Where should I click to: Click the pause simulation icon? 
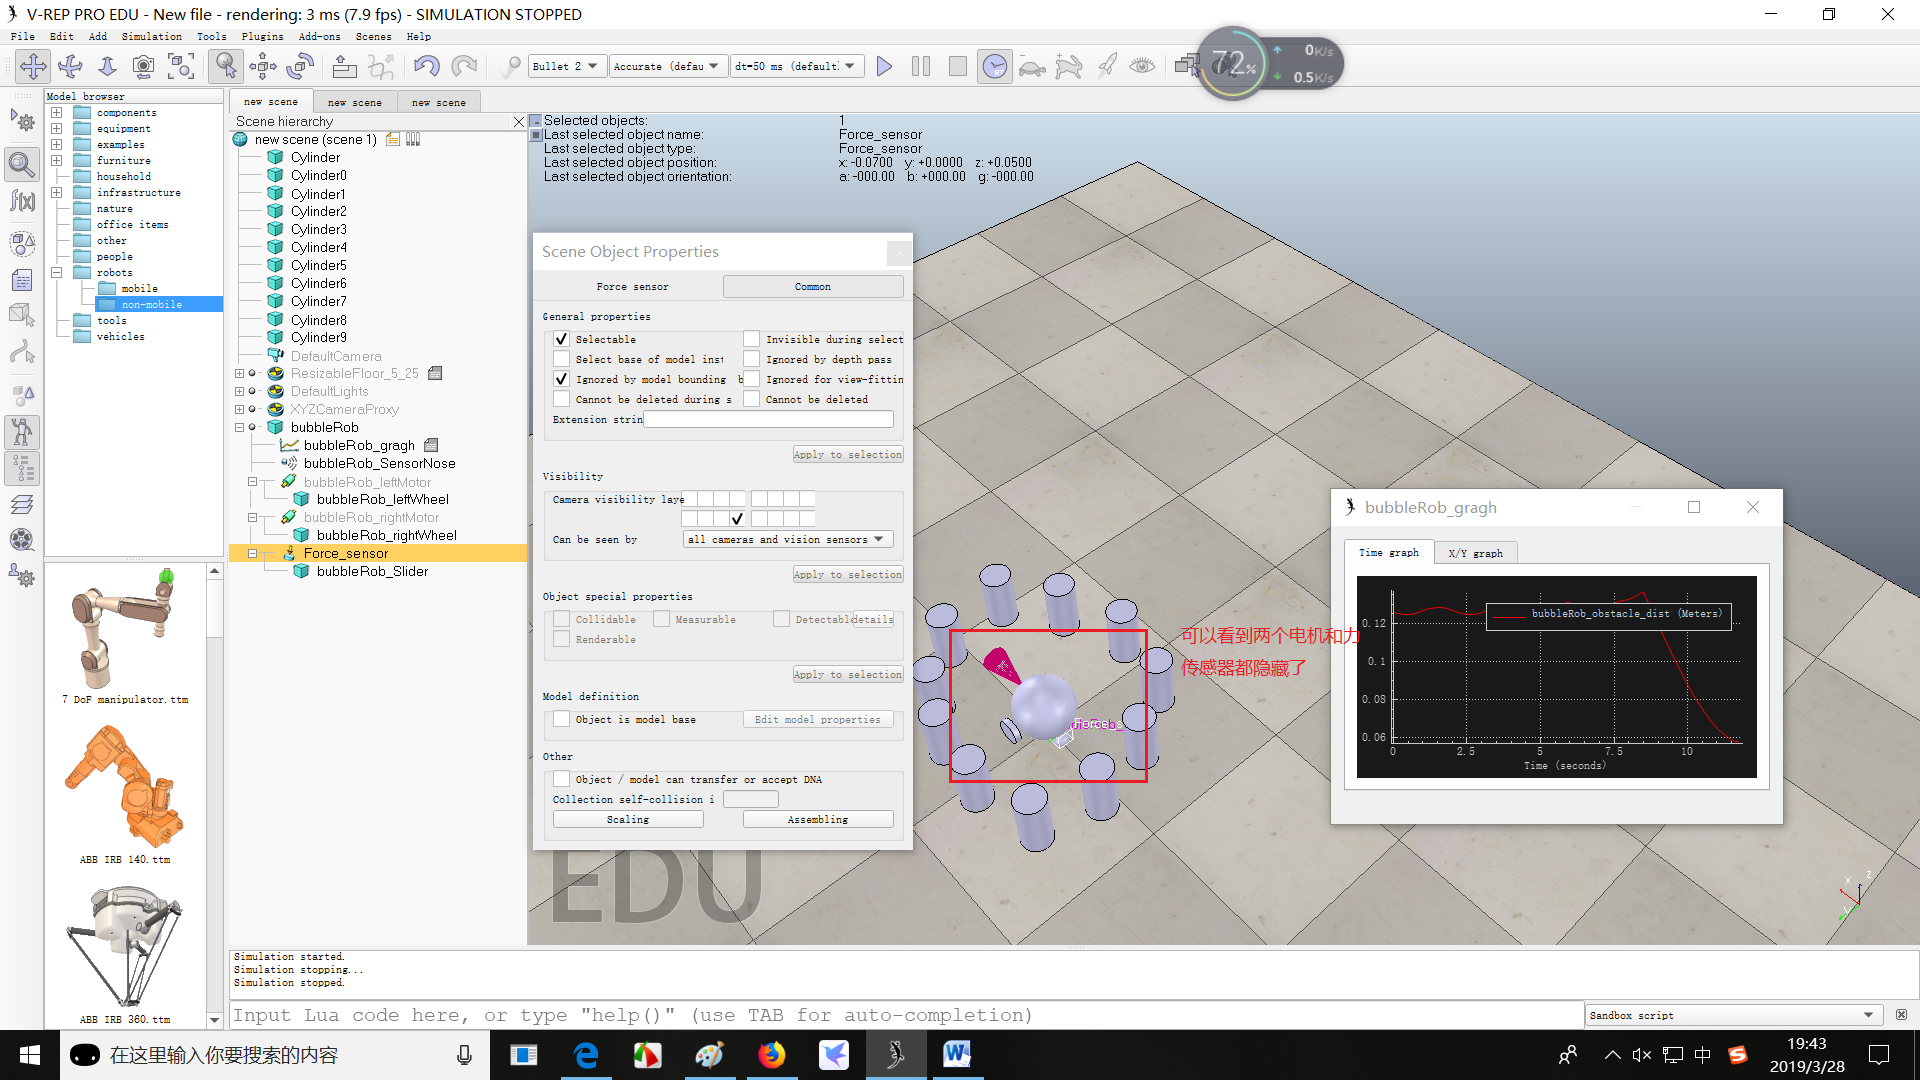pos(921,66)
